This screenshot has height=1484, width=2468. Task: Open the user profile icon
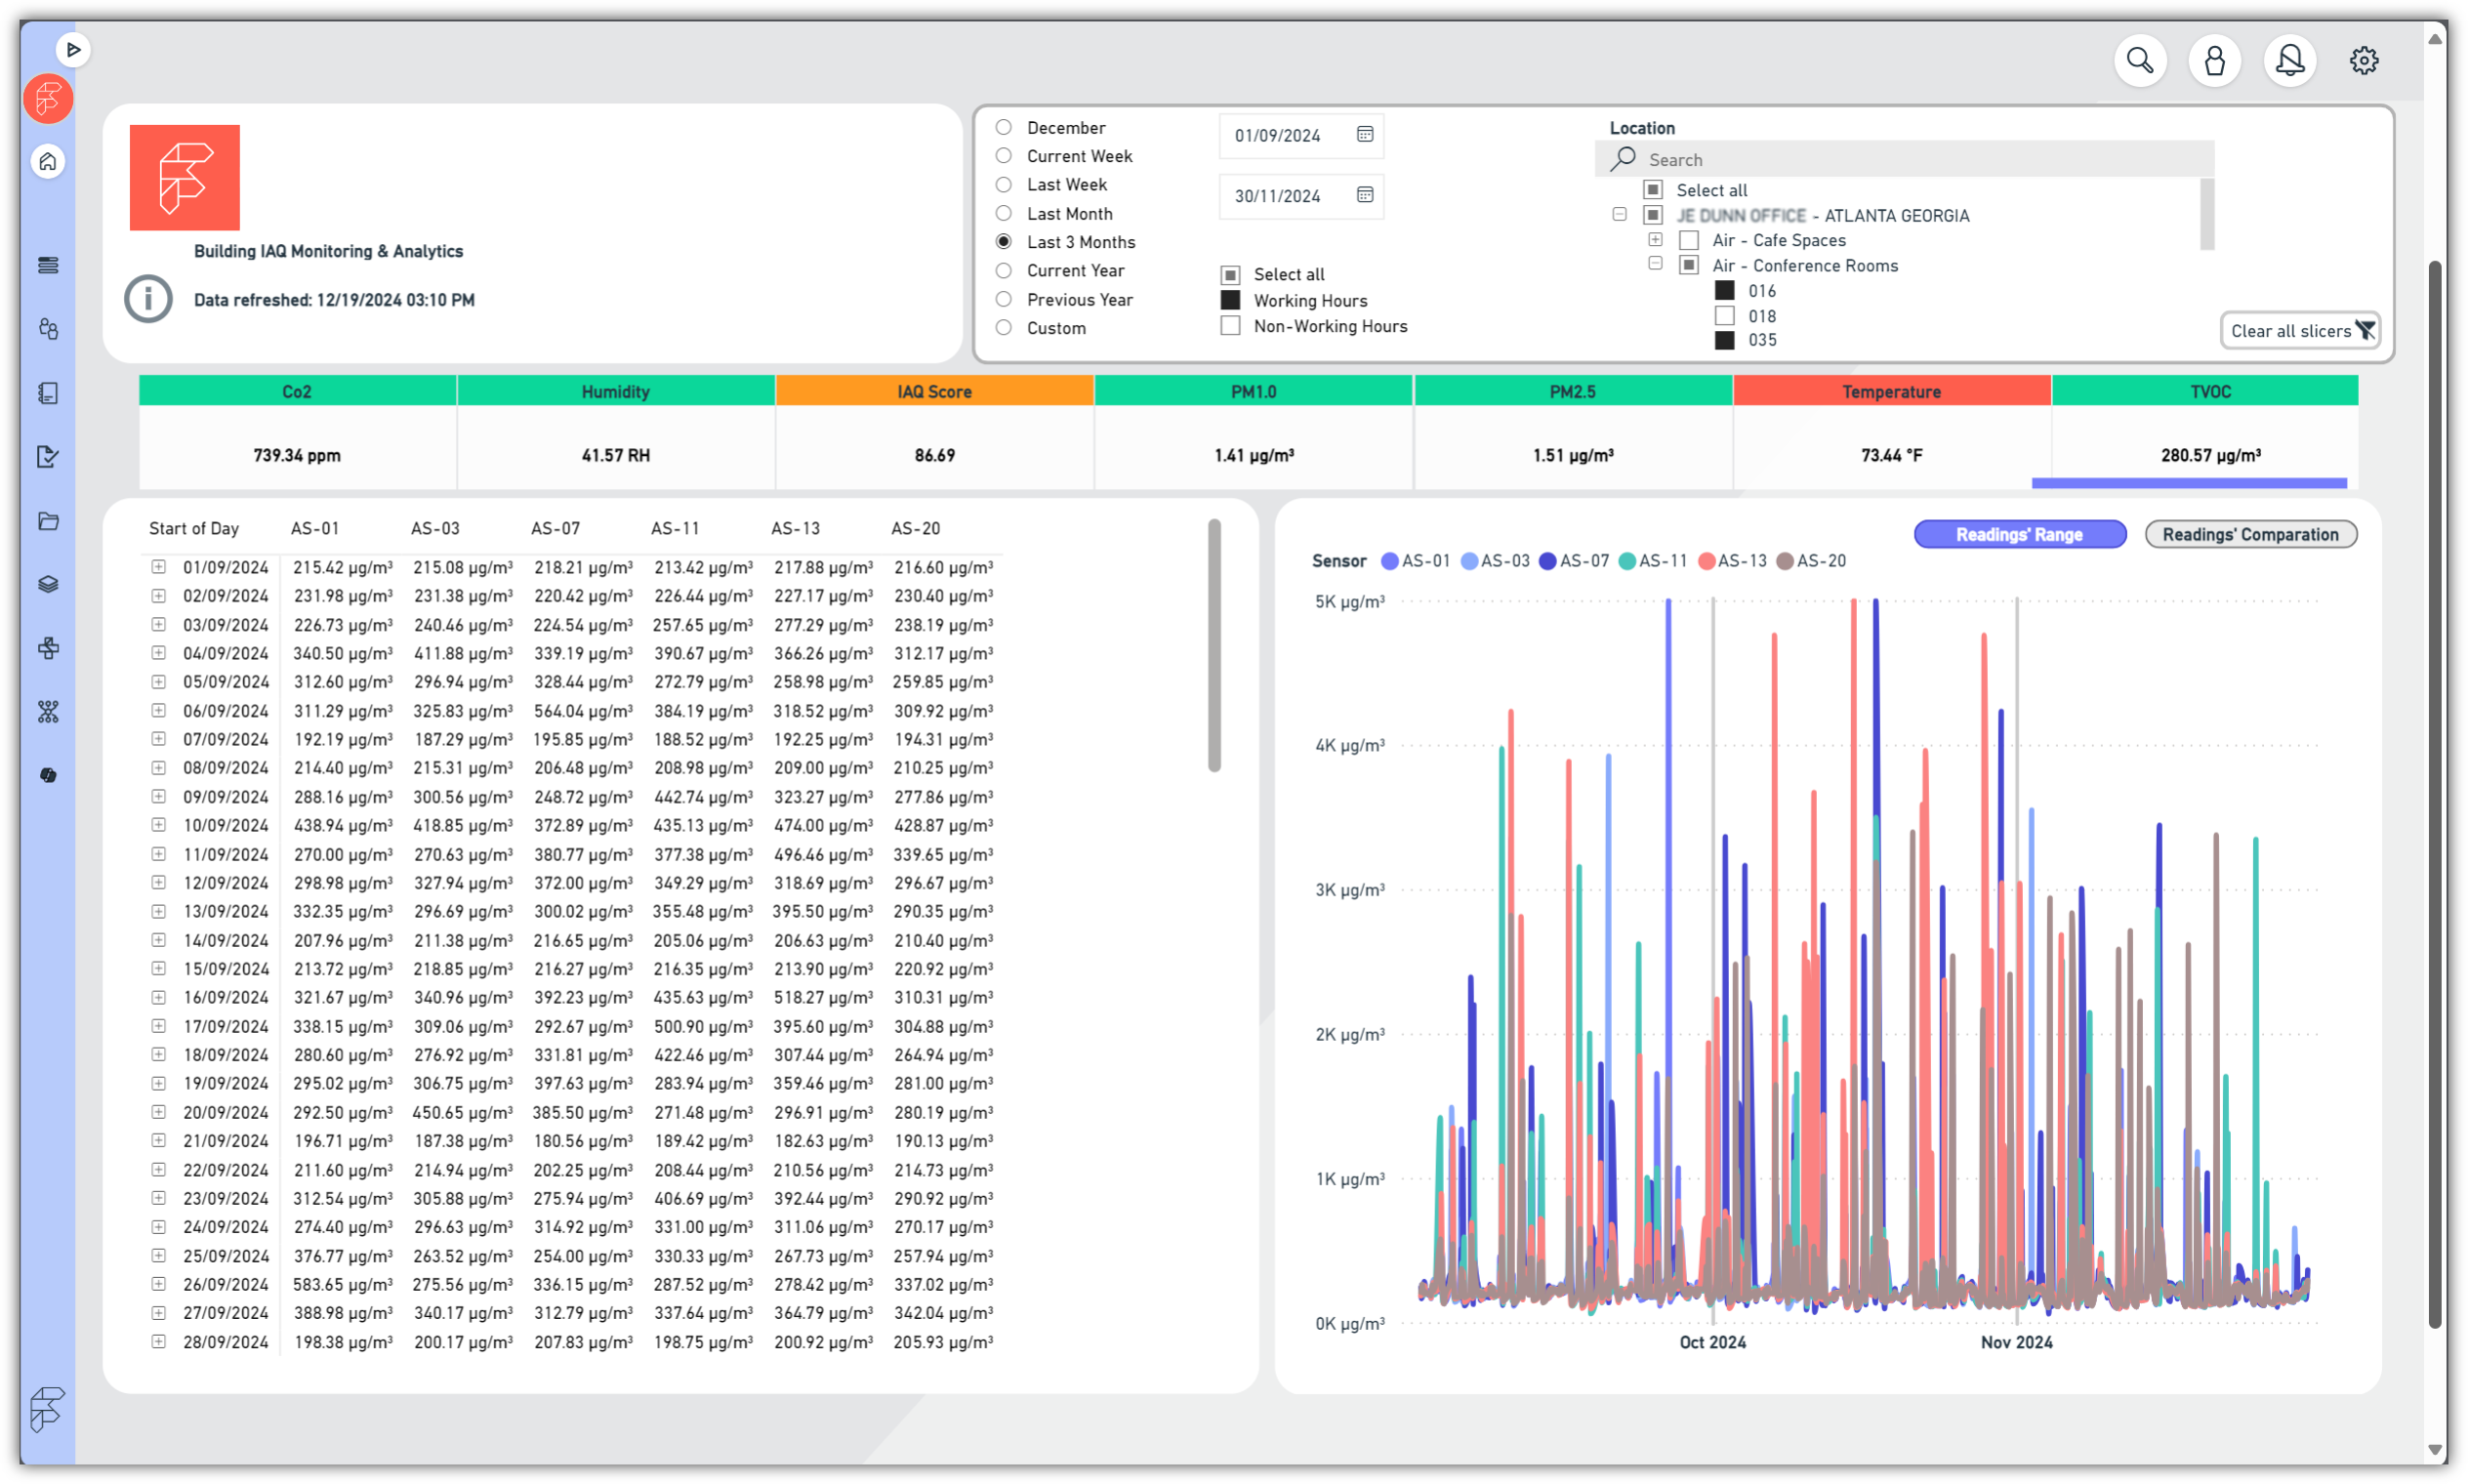(2215, 61)
